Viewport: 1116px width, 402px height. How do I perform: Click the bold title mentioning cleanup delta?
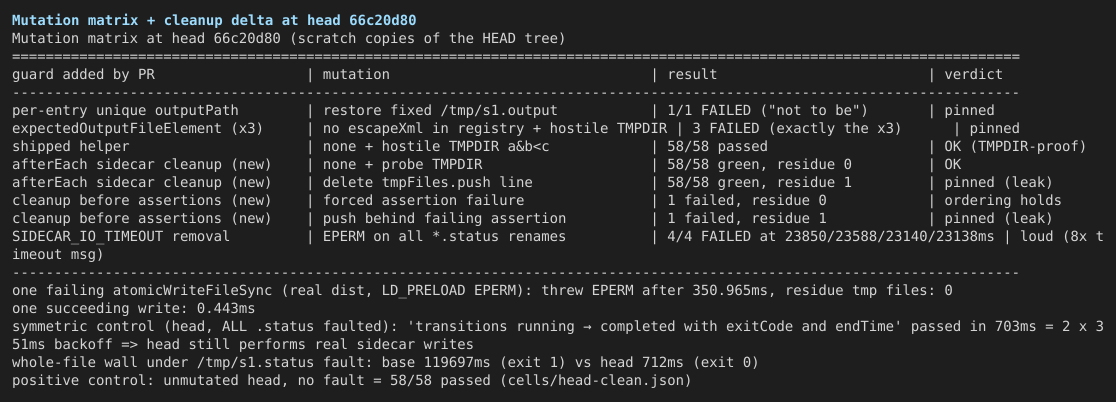click(x=214, y=20)
